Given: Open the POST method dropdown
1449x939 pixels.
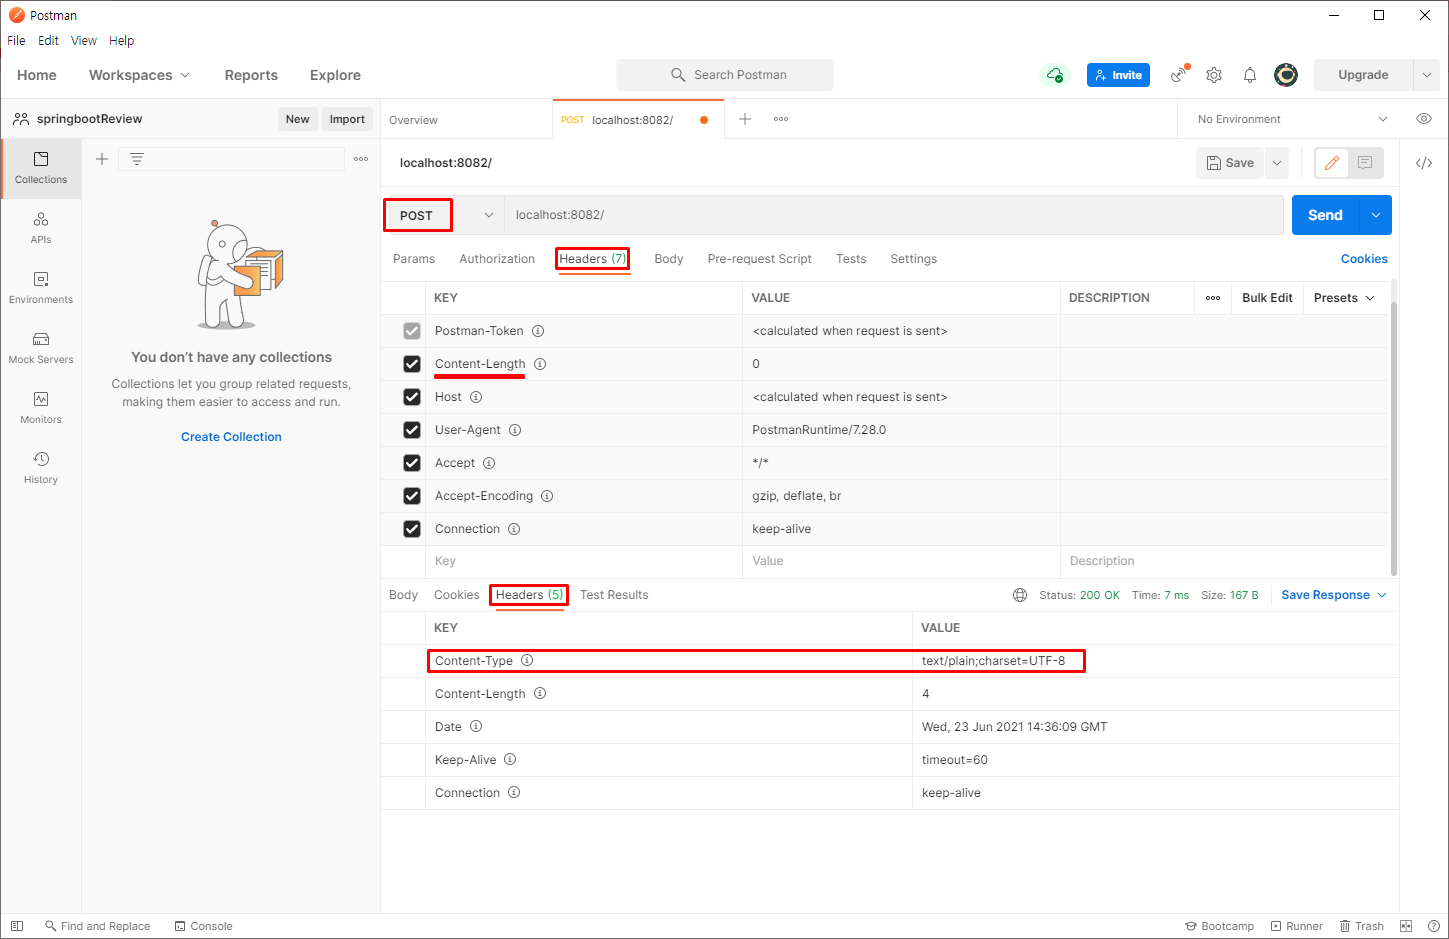Looking at the screenshot, I should (445, 215).
